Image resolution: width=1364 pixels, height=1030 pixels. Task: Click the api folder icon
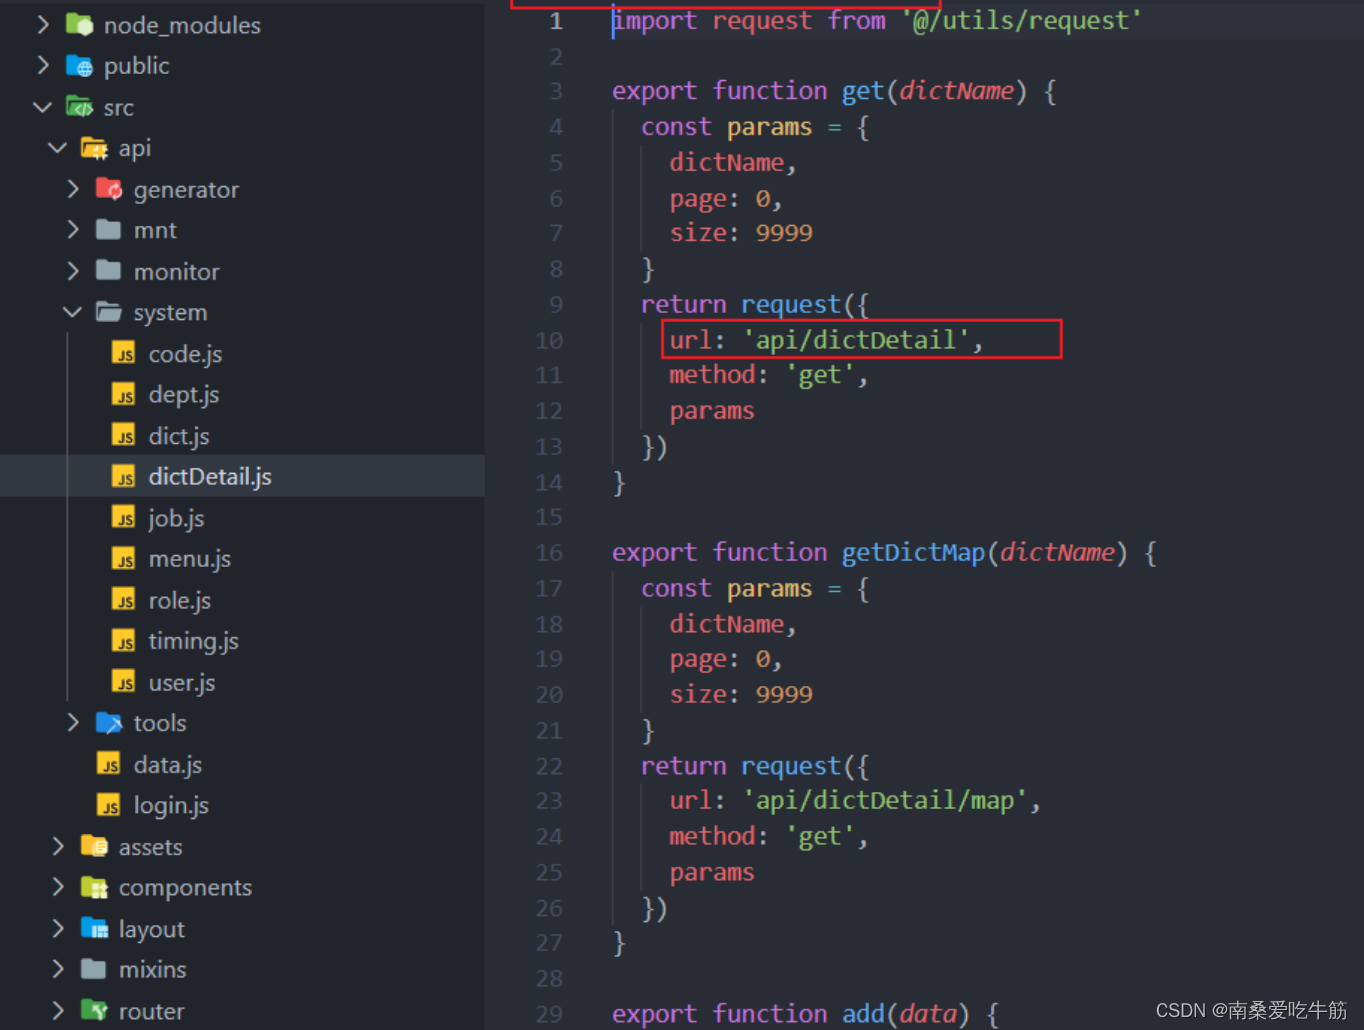click(x=94, y=148)
